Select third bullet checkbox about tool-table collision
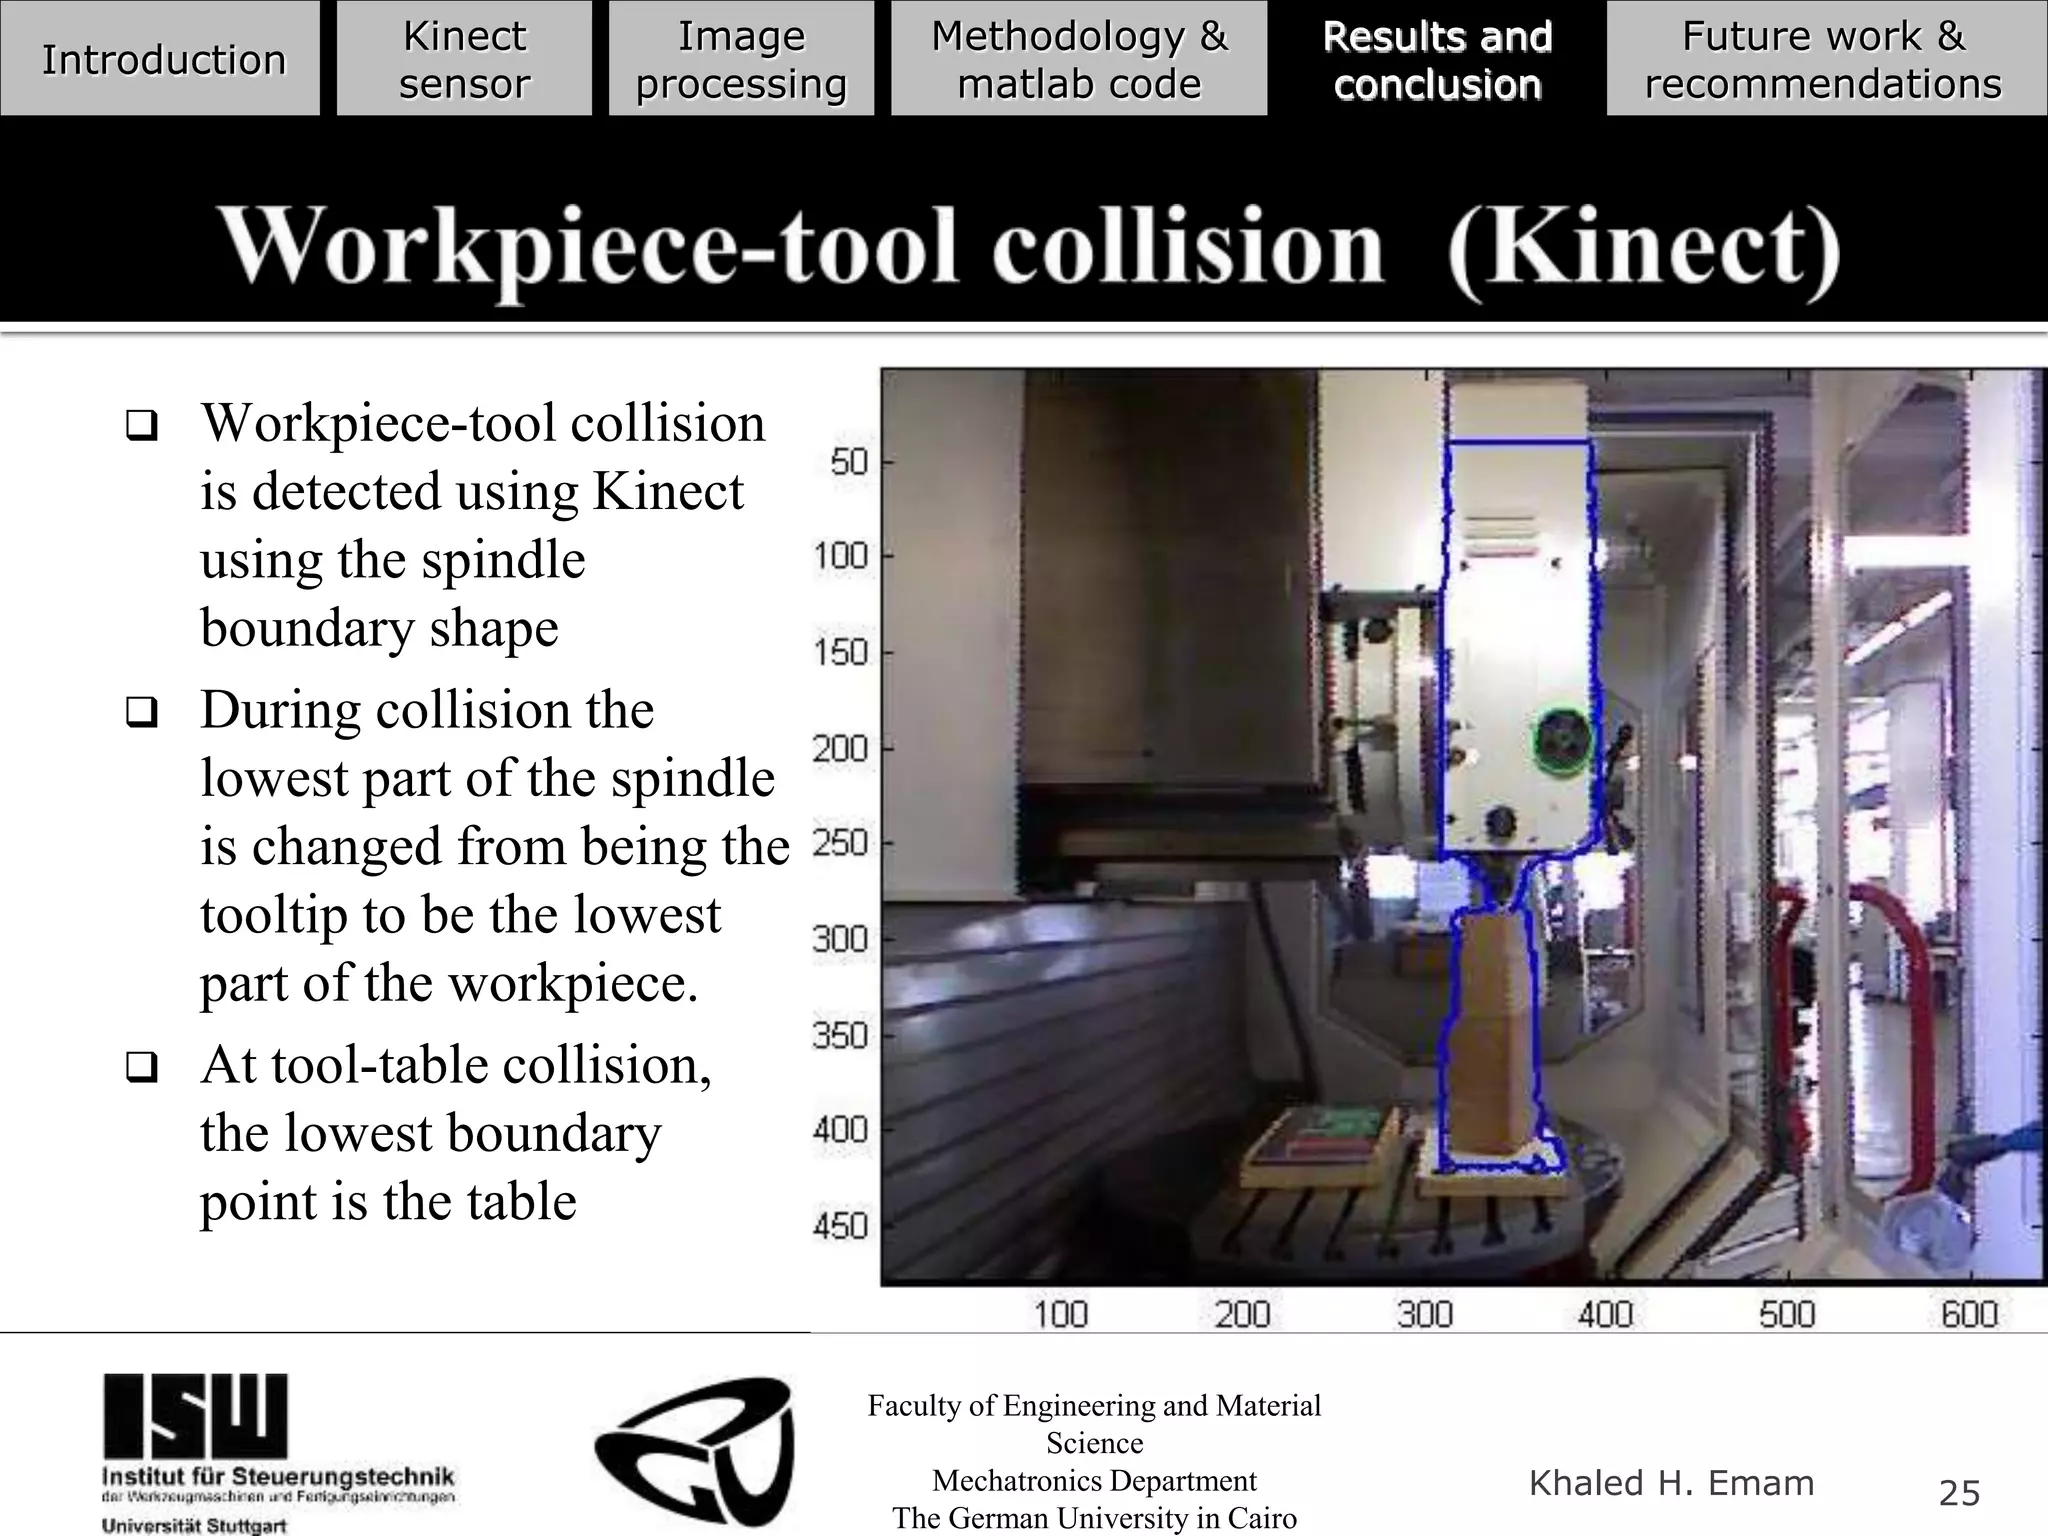2048x1536 pixels. [x=142, y=1068]
